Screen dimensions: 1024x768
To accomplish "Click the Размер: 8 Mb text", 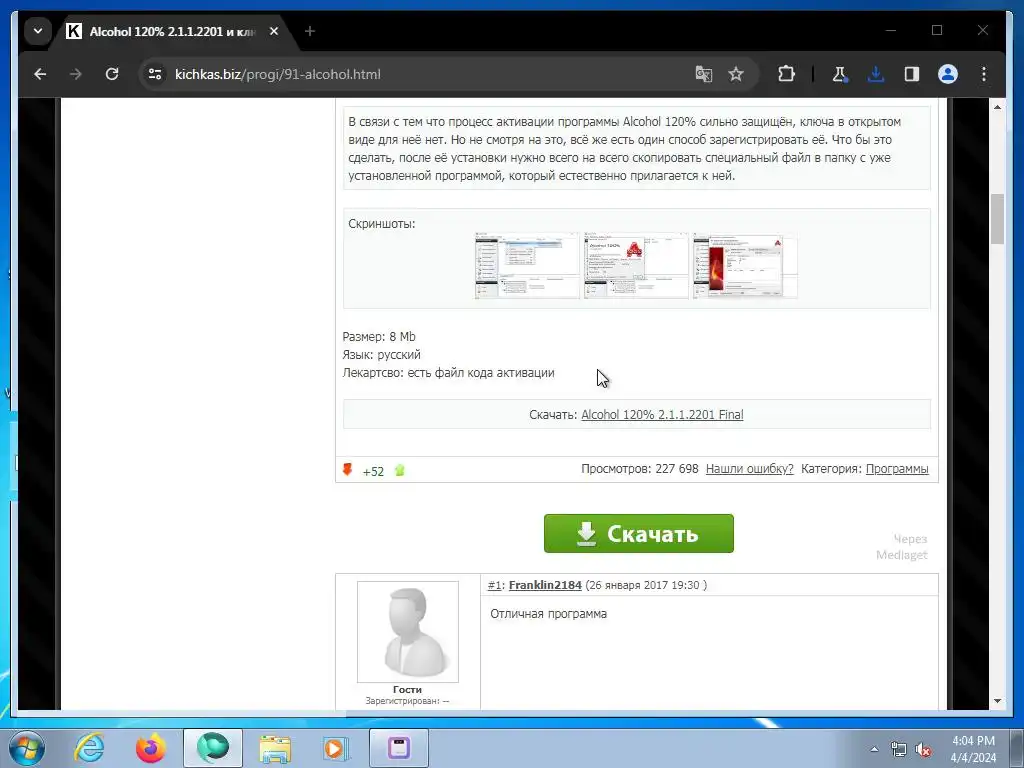I will (x=379, y=337).
